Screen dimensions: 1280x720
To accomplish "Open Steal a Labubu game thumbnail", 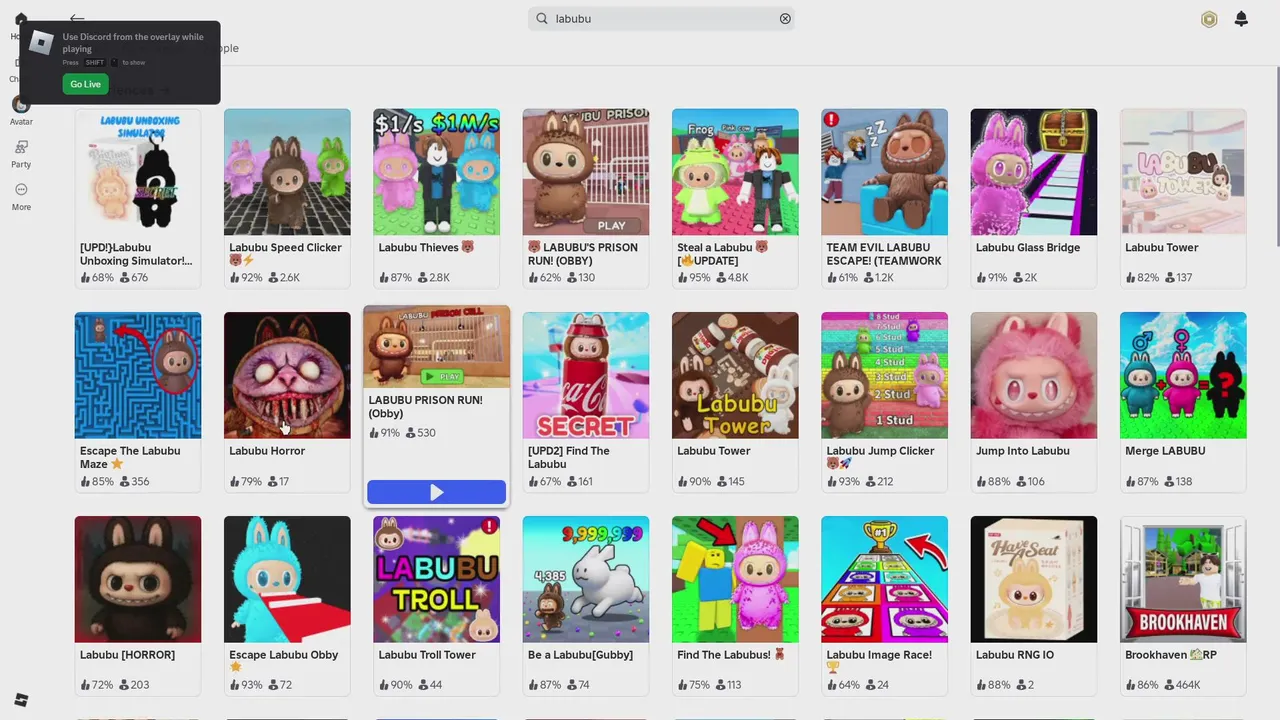I will [735, 172].
